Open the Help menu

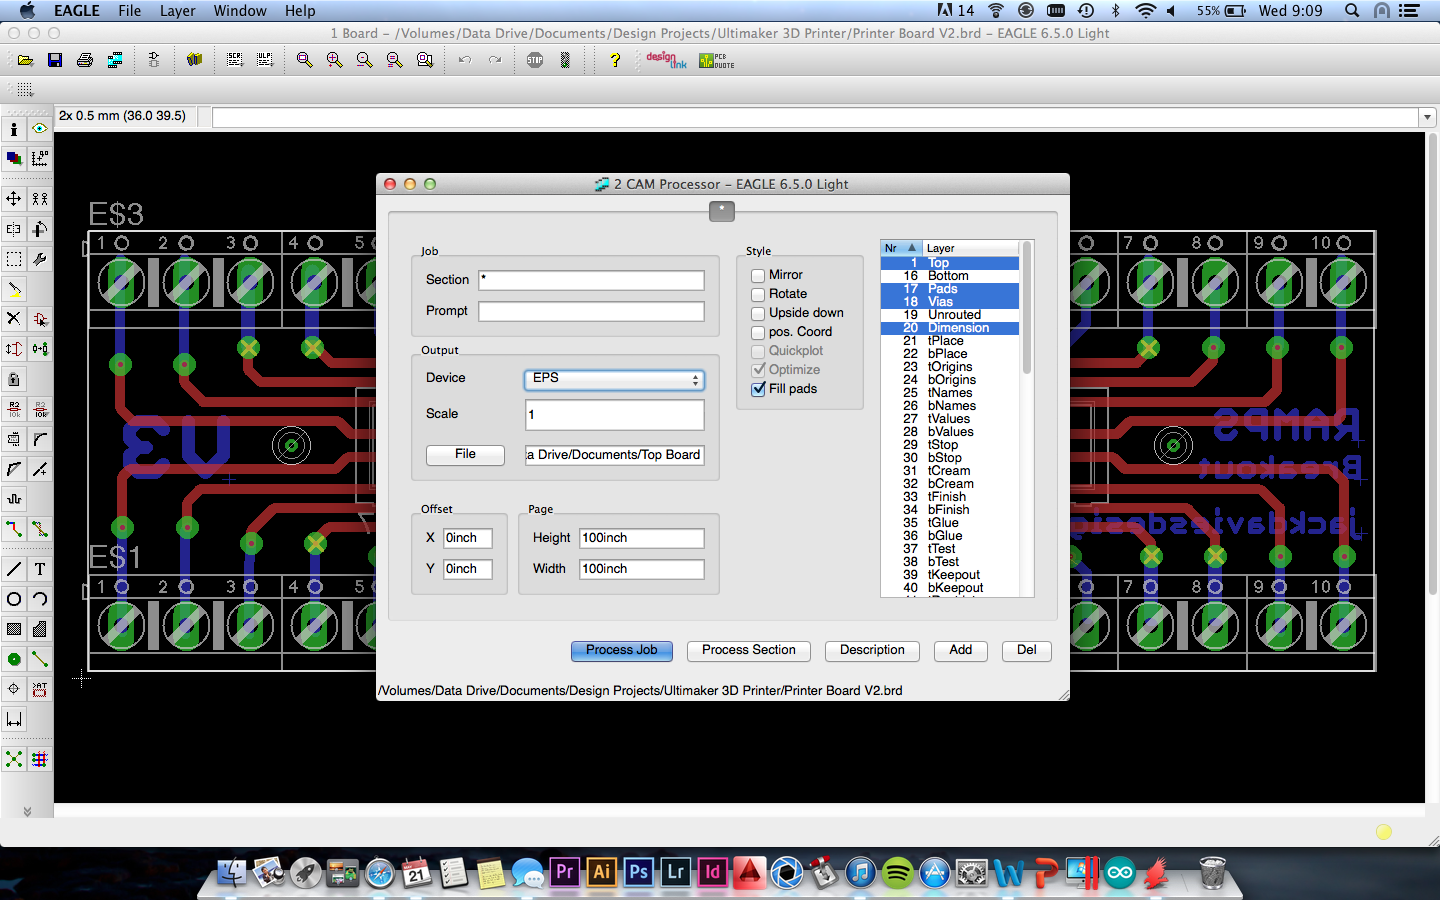(300, 11)
